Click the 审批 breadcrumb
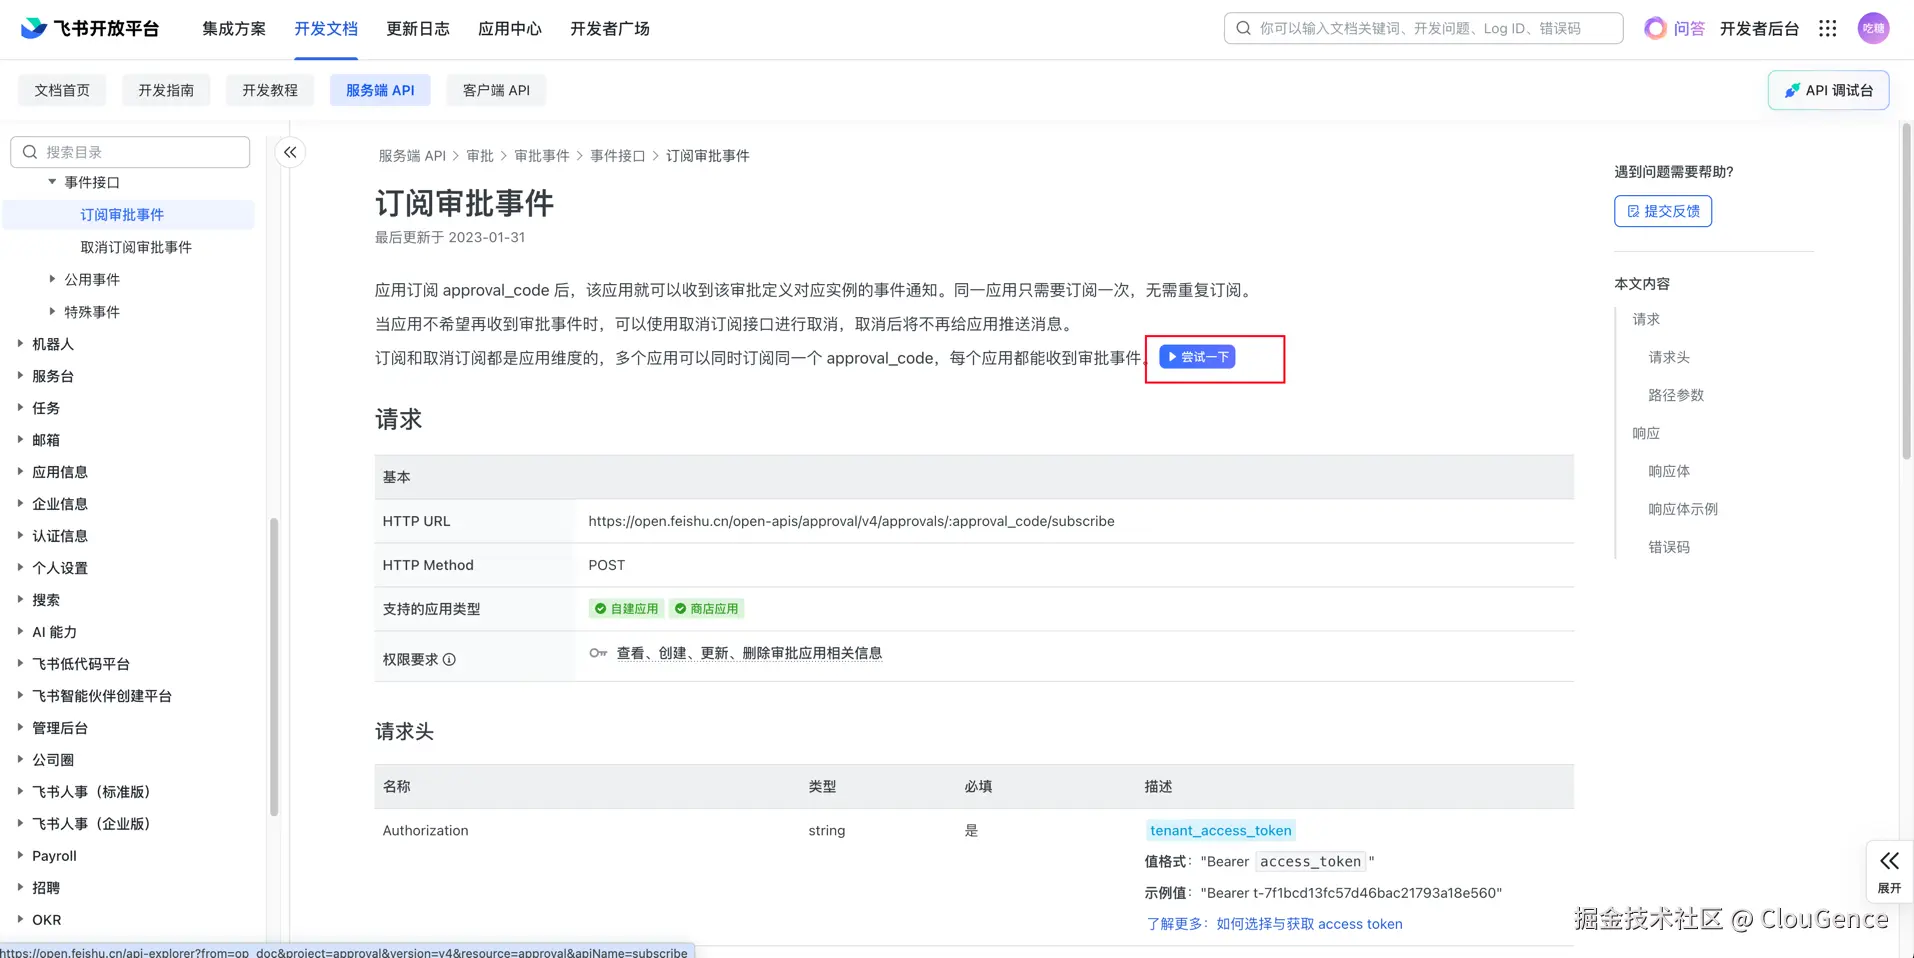This screenshot has height=958, width=1914. click(x=480, y=156)
